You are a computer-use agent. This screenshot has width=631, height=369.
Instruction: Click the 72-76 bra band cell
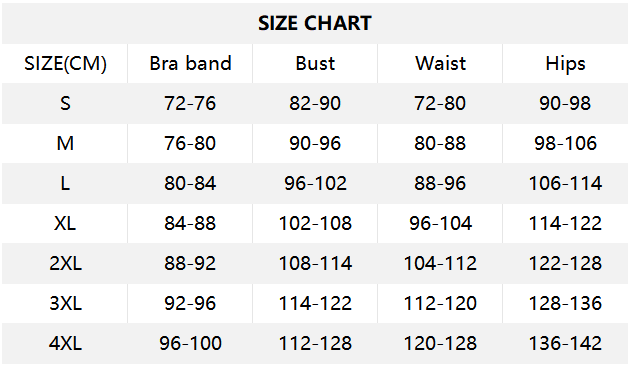point(190,103)
